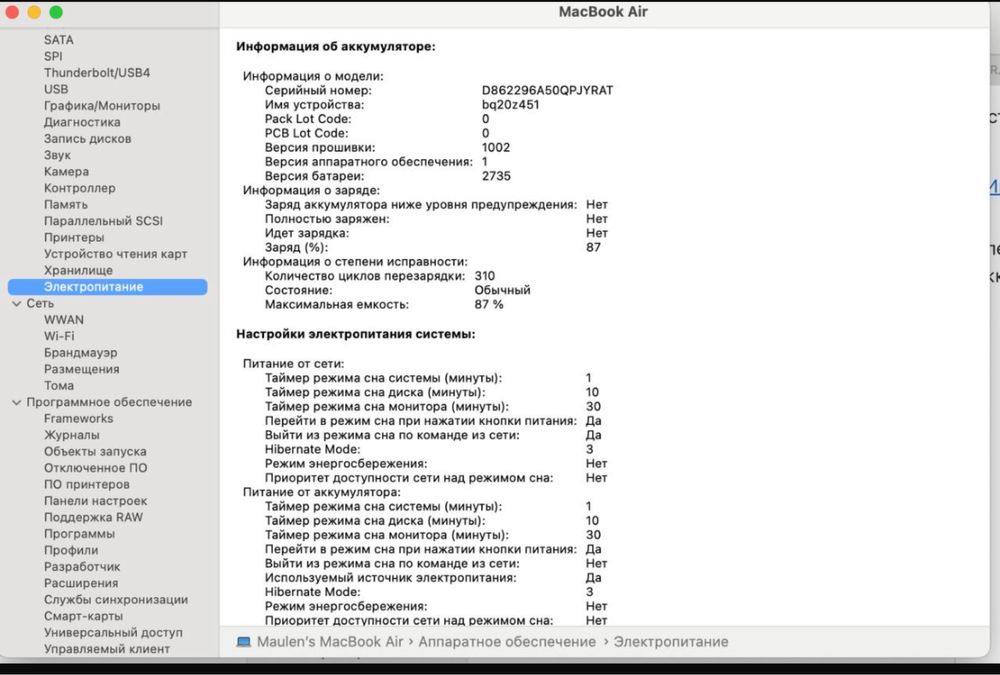Select Контроллер in the sidebar
Image resolution: width=1000 pixels, height=675 pixels.
click(x=80, y=188)
